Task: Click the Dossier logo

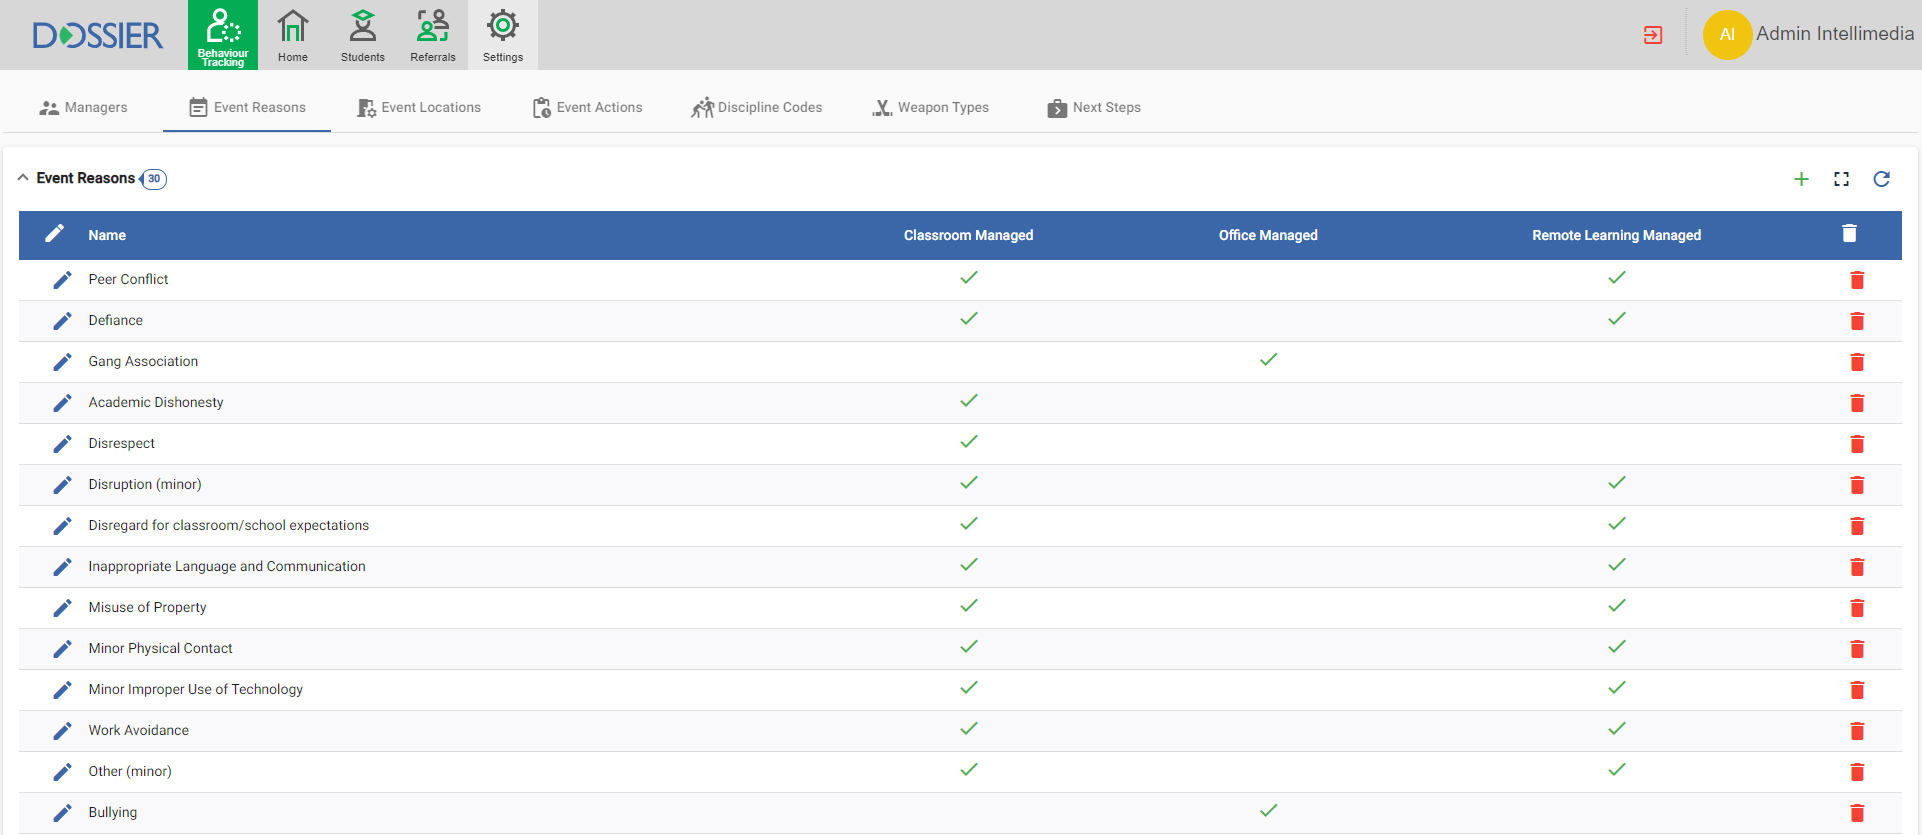Action: click(x=97, y=35)
